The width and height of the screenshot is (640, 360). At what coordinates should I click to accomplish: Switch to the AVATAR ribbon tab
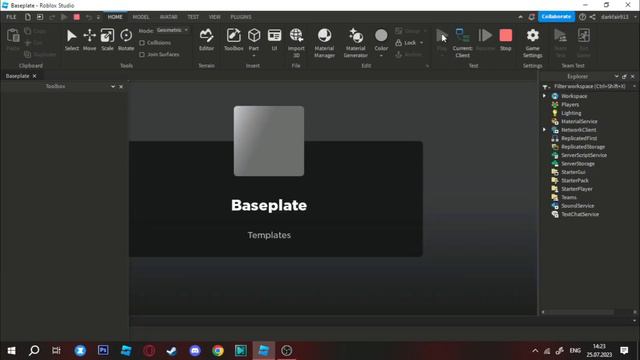pyautogui.click(x=169, y=17)
